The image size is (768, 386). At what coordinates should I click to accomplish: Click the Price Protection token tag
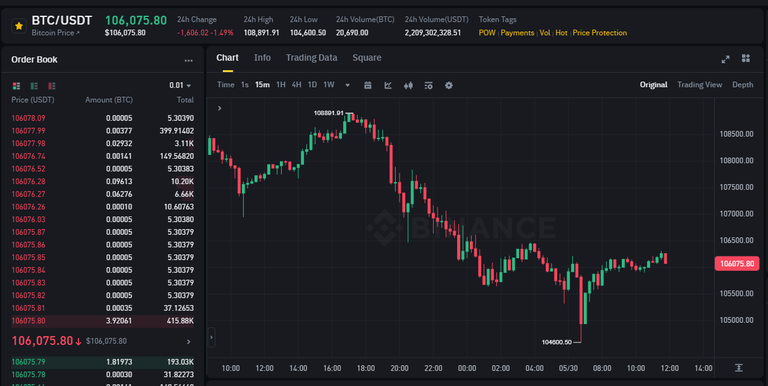(600, 33)
